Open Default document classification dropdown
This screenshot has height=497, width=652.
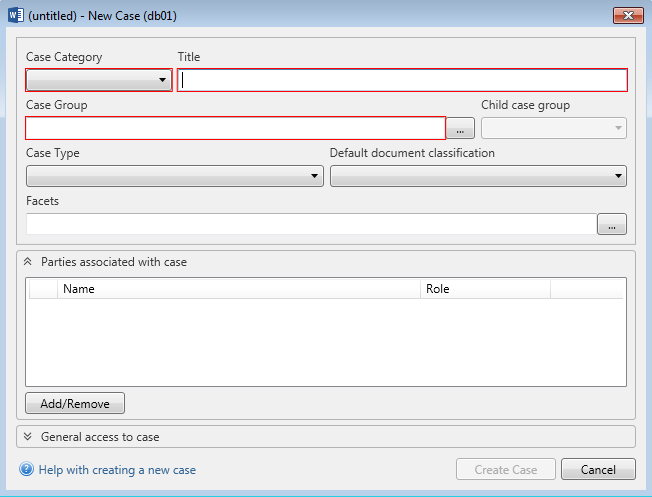tap(478, 176)
